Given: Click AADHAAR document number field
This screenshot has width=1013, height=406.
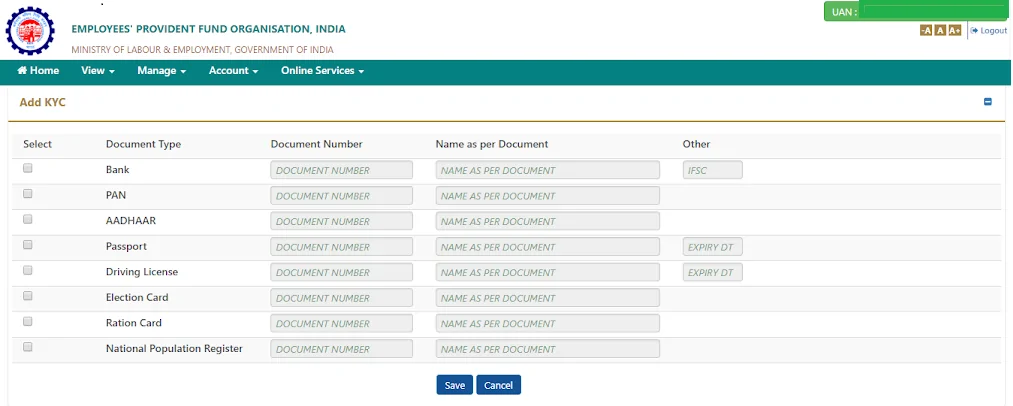Looking at the screenshot, I should click(x=342, y=221).
